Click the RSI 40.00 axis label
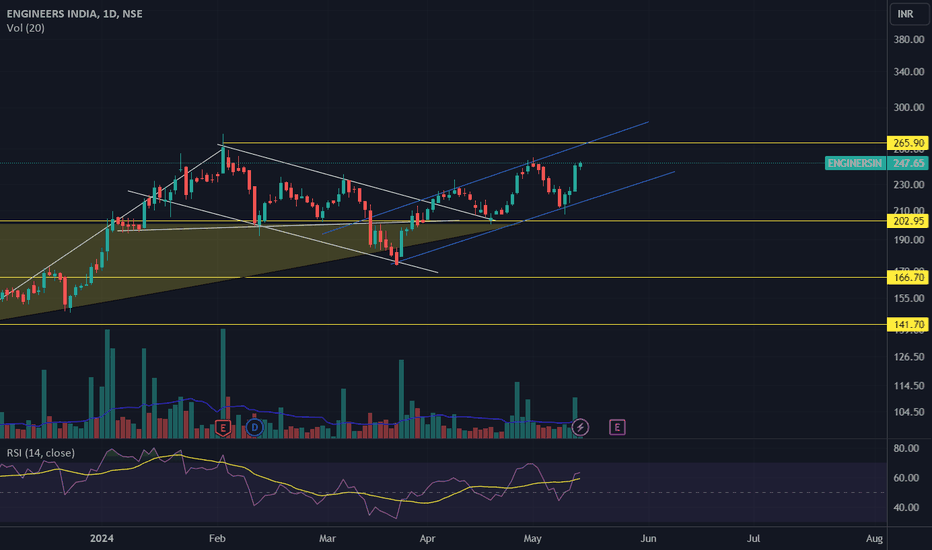The image size is (932, 550). [906, 508]
